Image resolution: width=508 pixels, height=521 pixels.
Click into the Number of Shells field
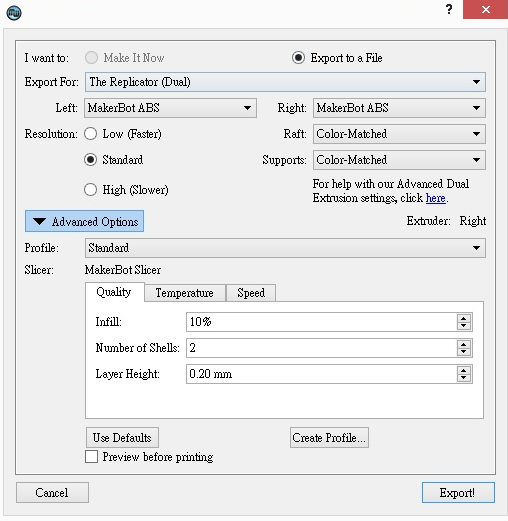click(x=321, y=348)
